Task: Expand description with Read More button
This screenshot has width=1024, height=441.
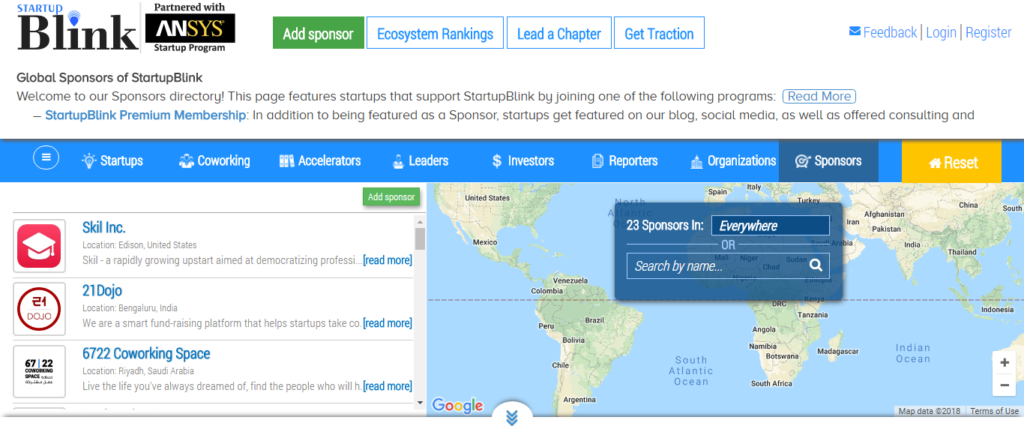Action: (x=819, y=96)
